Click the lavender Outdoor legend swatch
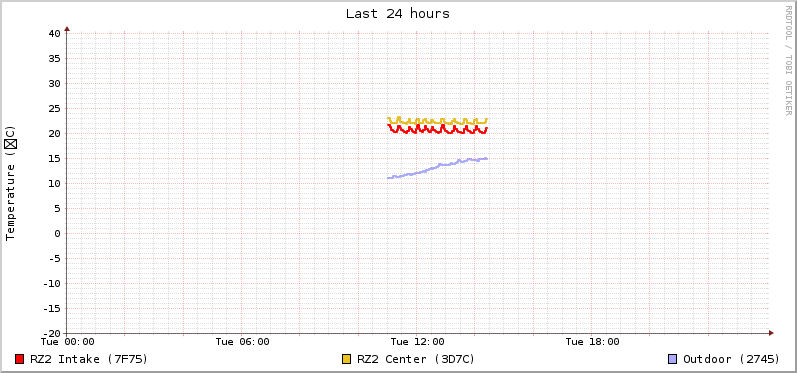The width and height of the screenshot is (797, 373). click(672, 359)
